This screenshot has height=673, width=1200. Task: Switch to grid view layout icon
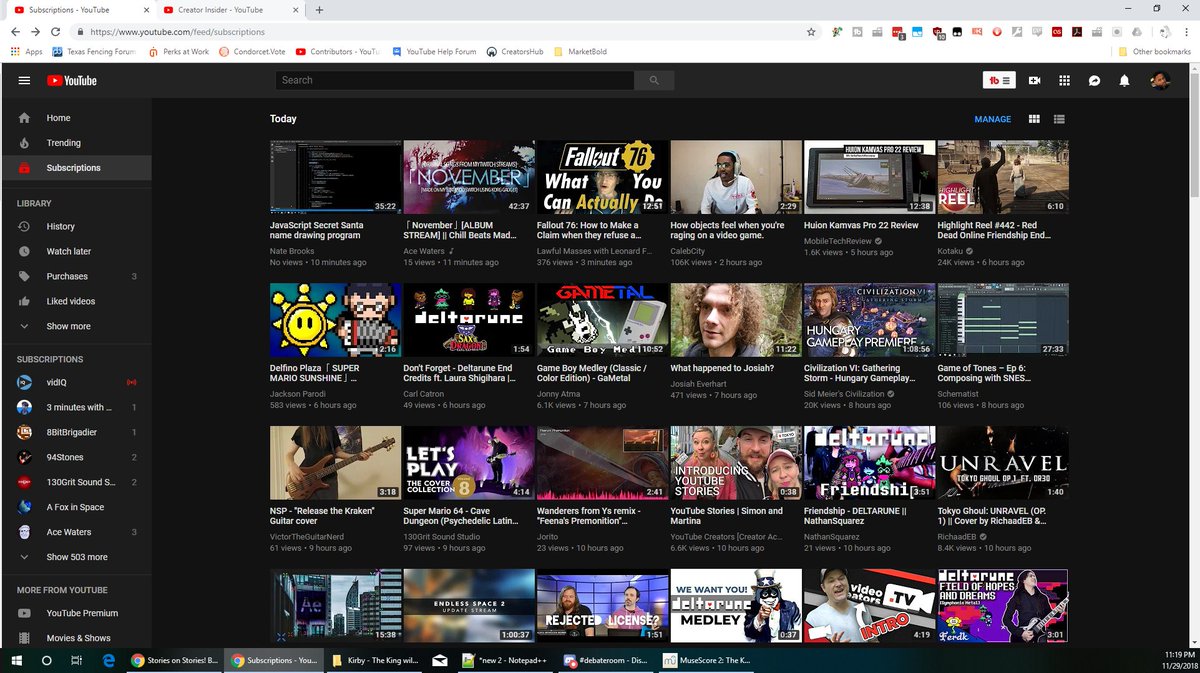click(x=1034, y=119)
